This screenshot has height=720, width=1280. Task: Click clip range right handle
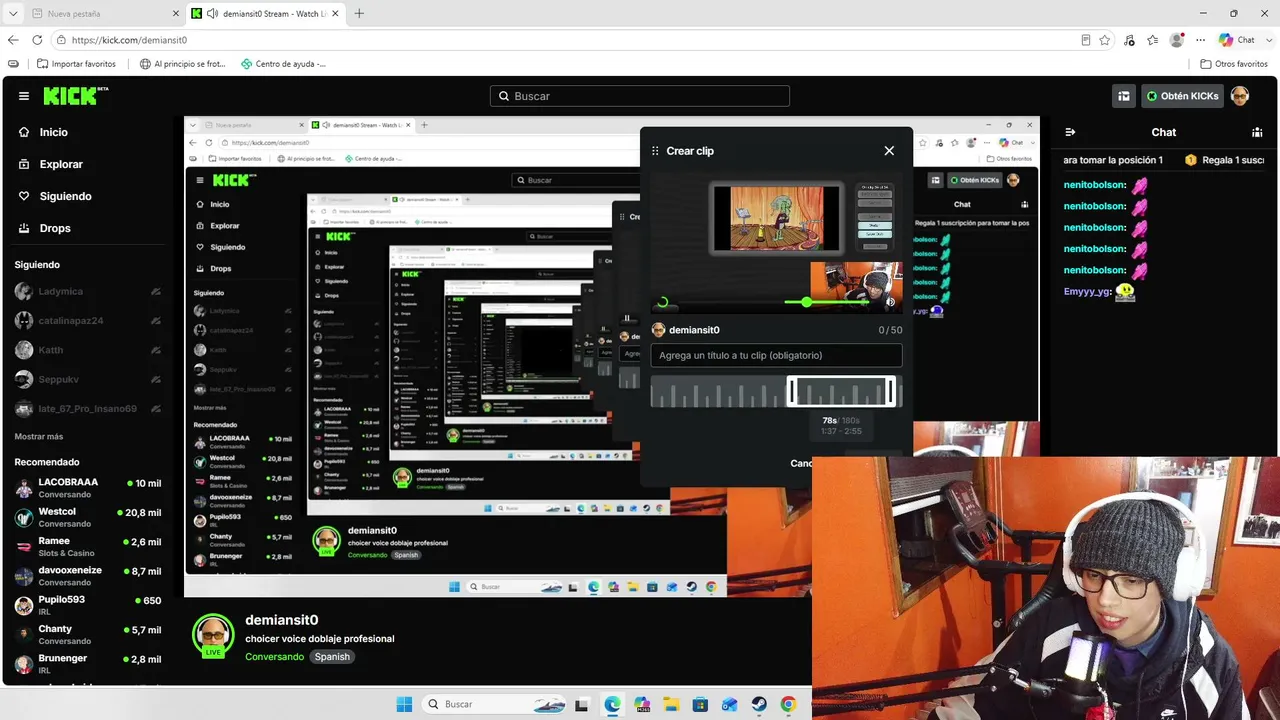tap(891, 391)
